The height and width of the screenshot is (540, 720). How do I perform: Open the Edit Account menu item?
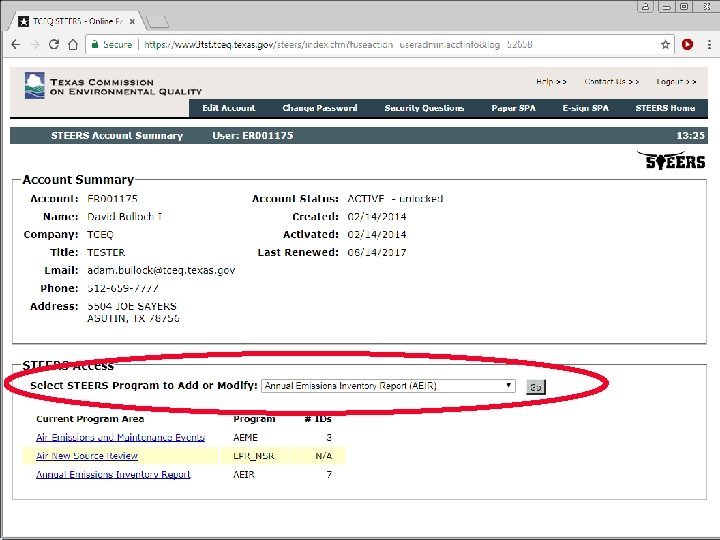pos(229,108)
